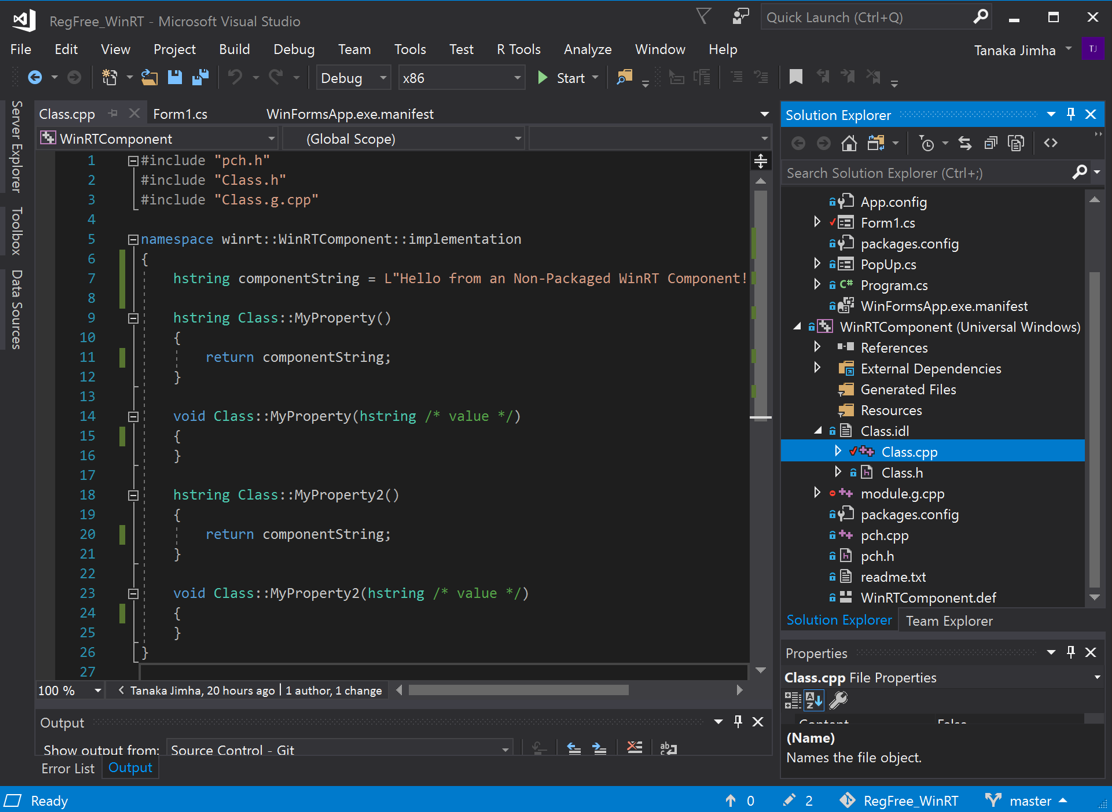Open the Build menu
Screen dimensions: 1112x812
tap(234, 49)
